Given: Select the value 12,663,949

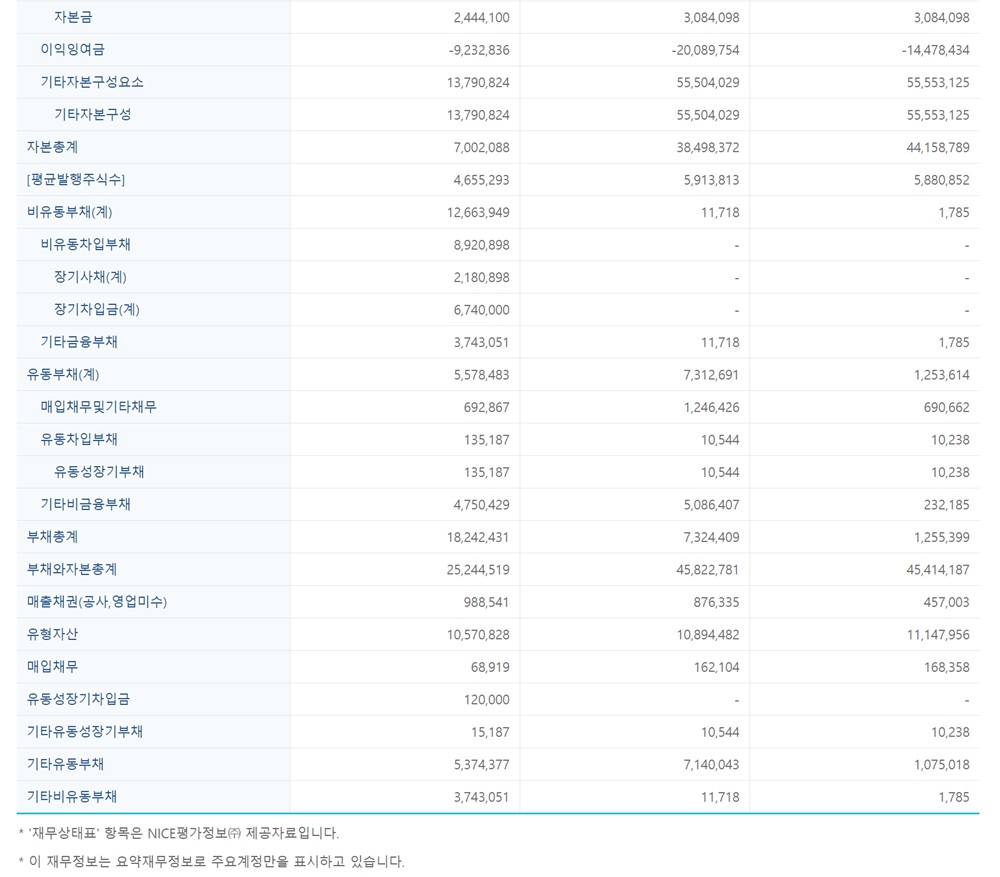Looking at the screenshot, I should click(478, 213).
